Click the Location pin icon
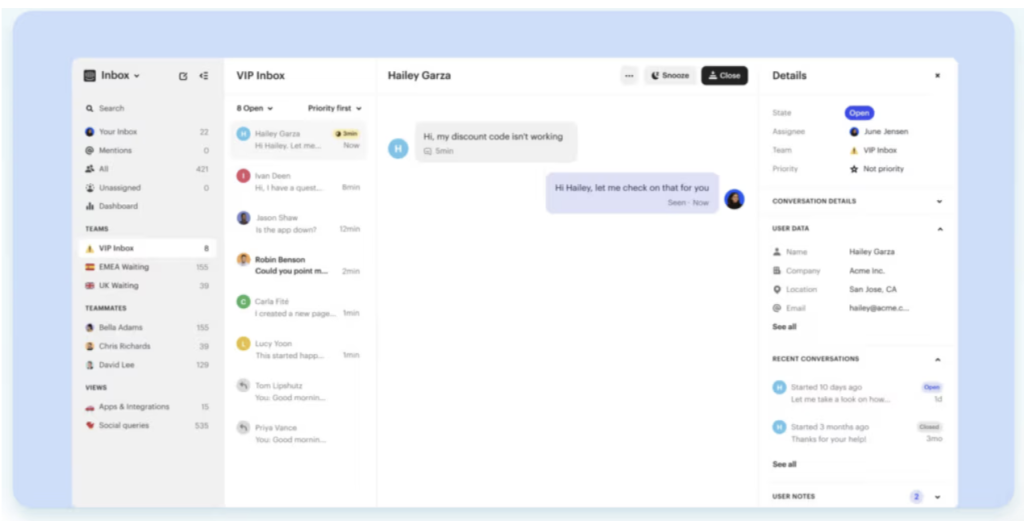This screenshot has height=521, width=1024. point(776,289)
